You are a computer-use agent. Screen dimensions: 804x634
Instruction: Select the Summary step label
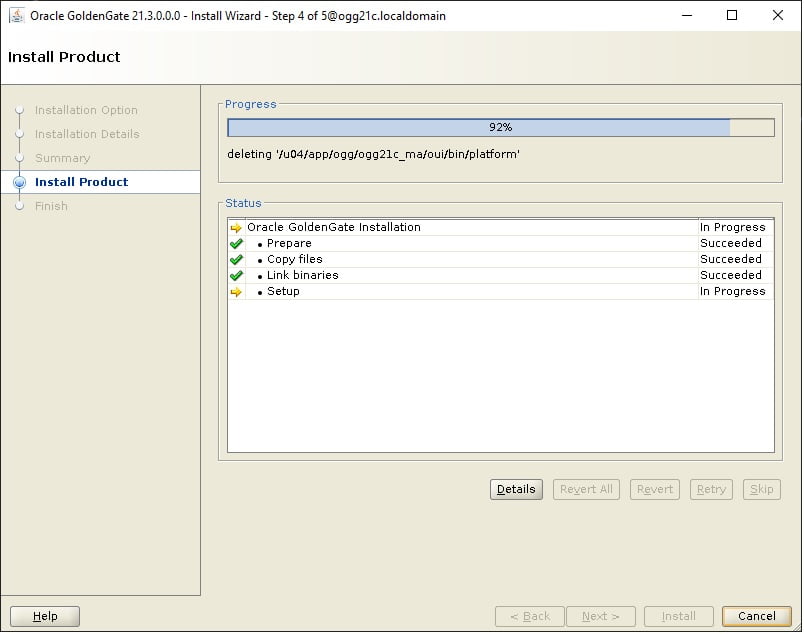63,158
